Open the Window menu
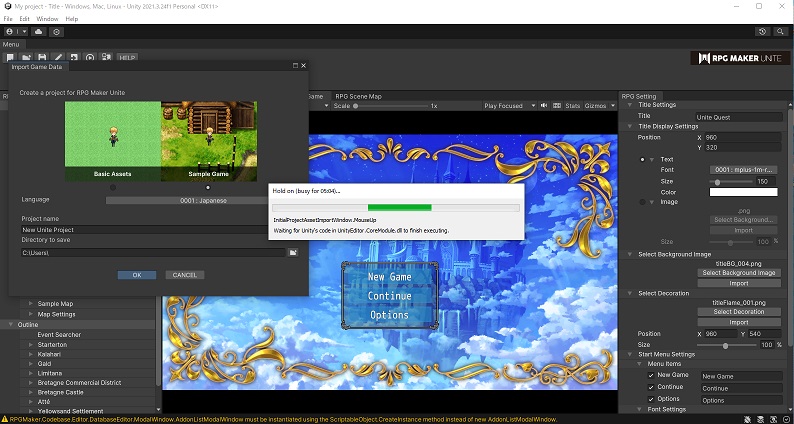 point(47,19)
